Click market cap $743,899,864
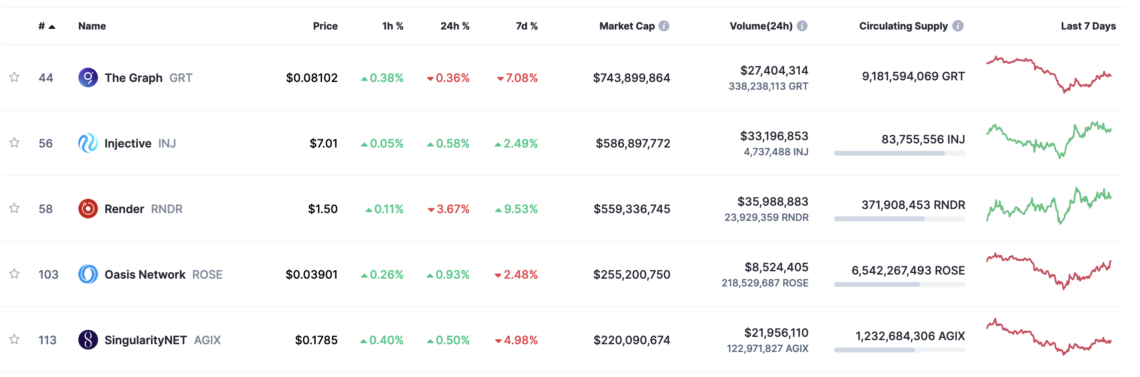Image resolution: width=1140 pixels, height=377 pixels. point(632,78)
